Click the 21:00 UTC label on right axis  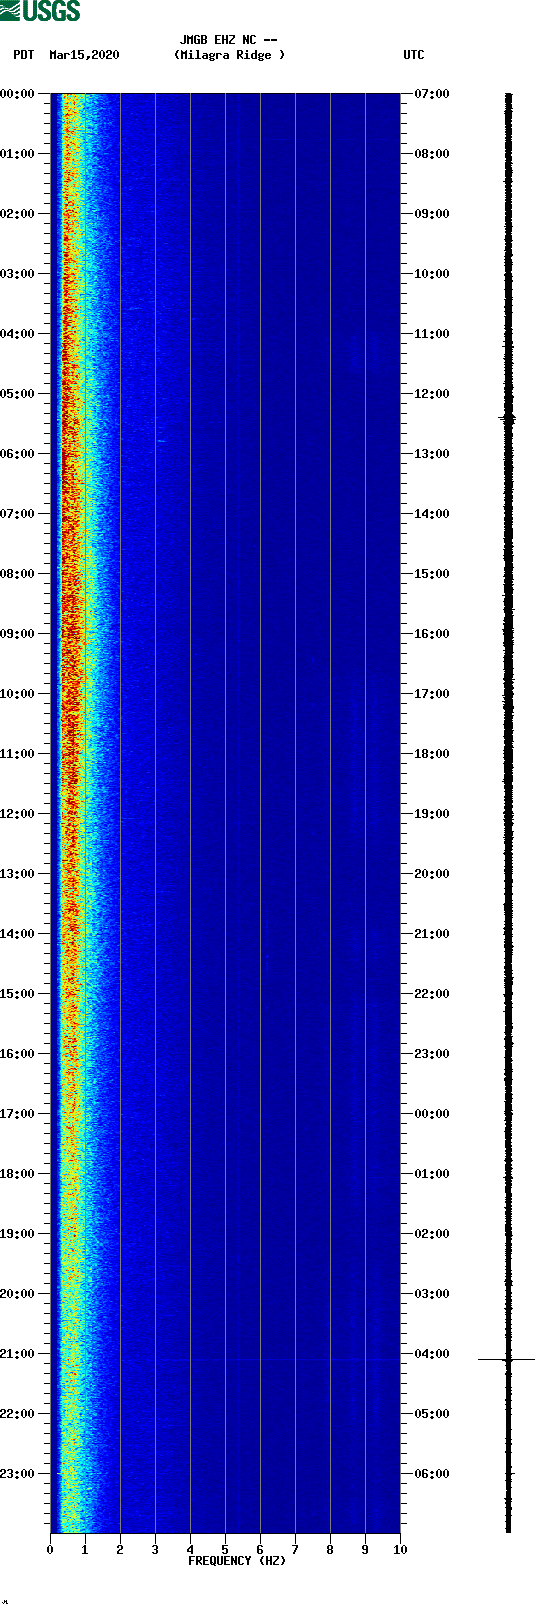[x=432, y=934]
